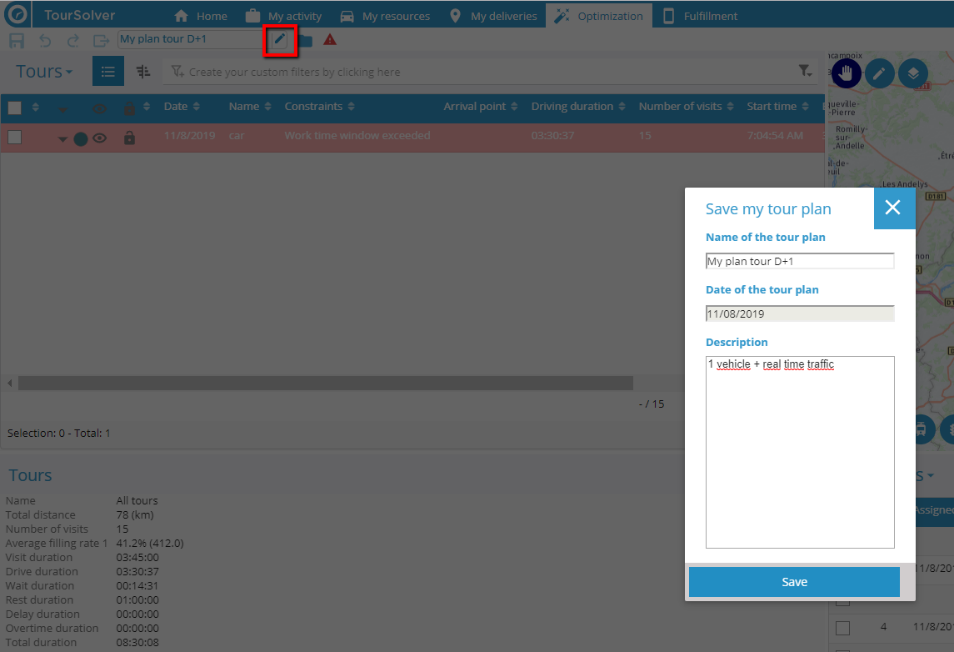Toggle the eye visibility for car tour
Screen dimensions: 954x652
click(x=99, y=139)
